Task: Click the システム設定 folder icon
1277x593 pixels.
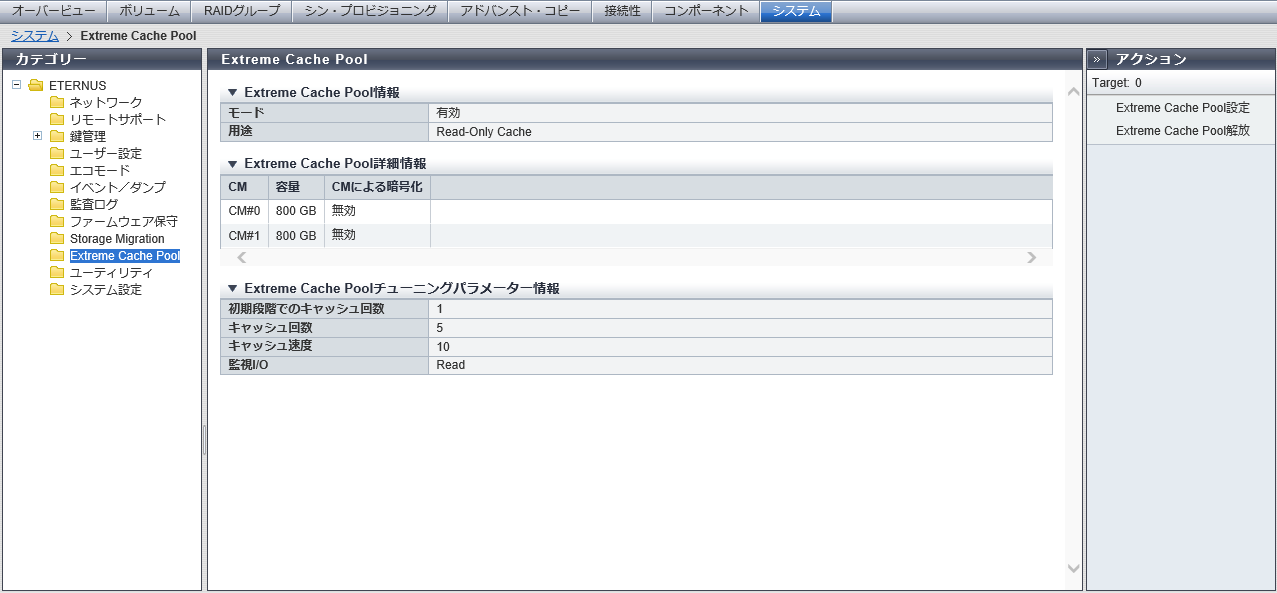Action: (57, 290)
